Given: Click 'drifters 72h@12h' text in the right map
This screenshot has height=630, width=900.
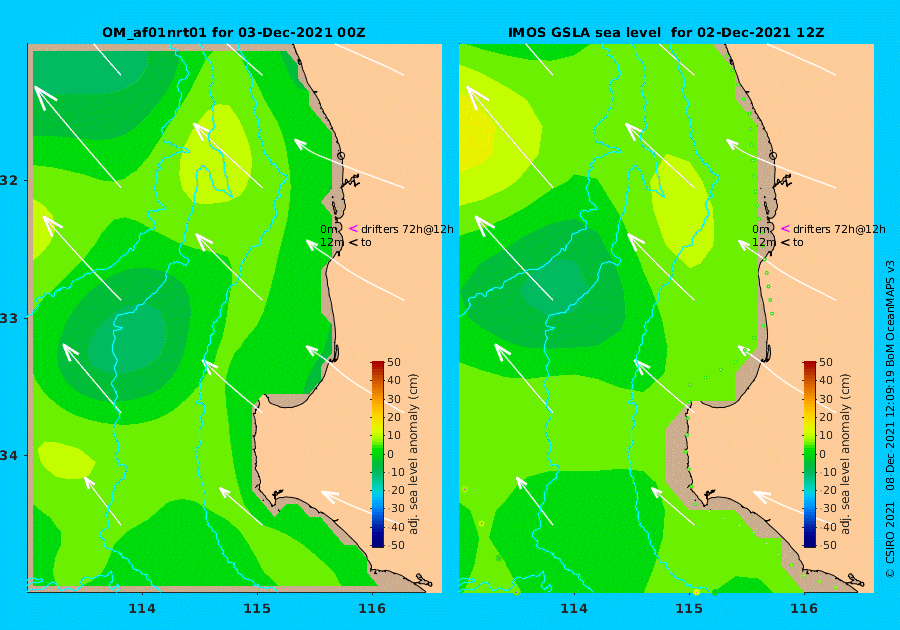Looking at the screenshot, I should coord(839,229).
